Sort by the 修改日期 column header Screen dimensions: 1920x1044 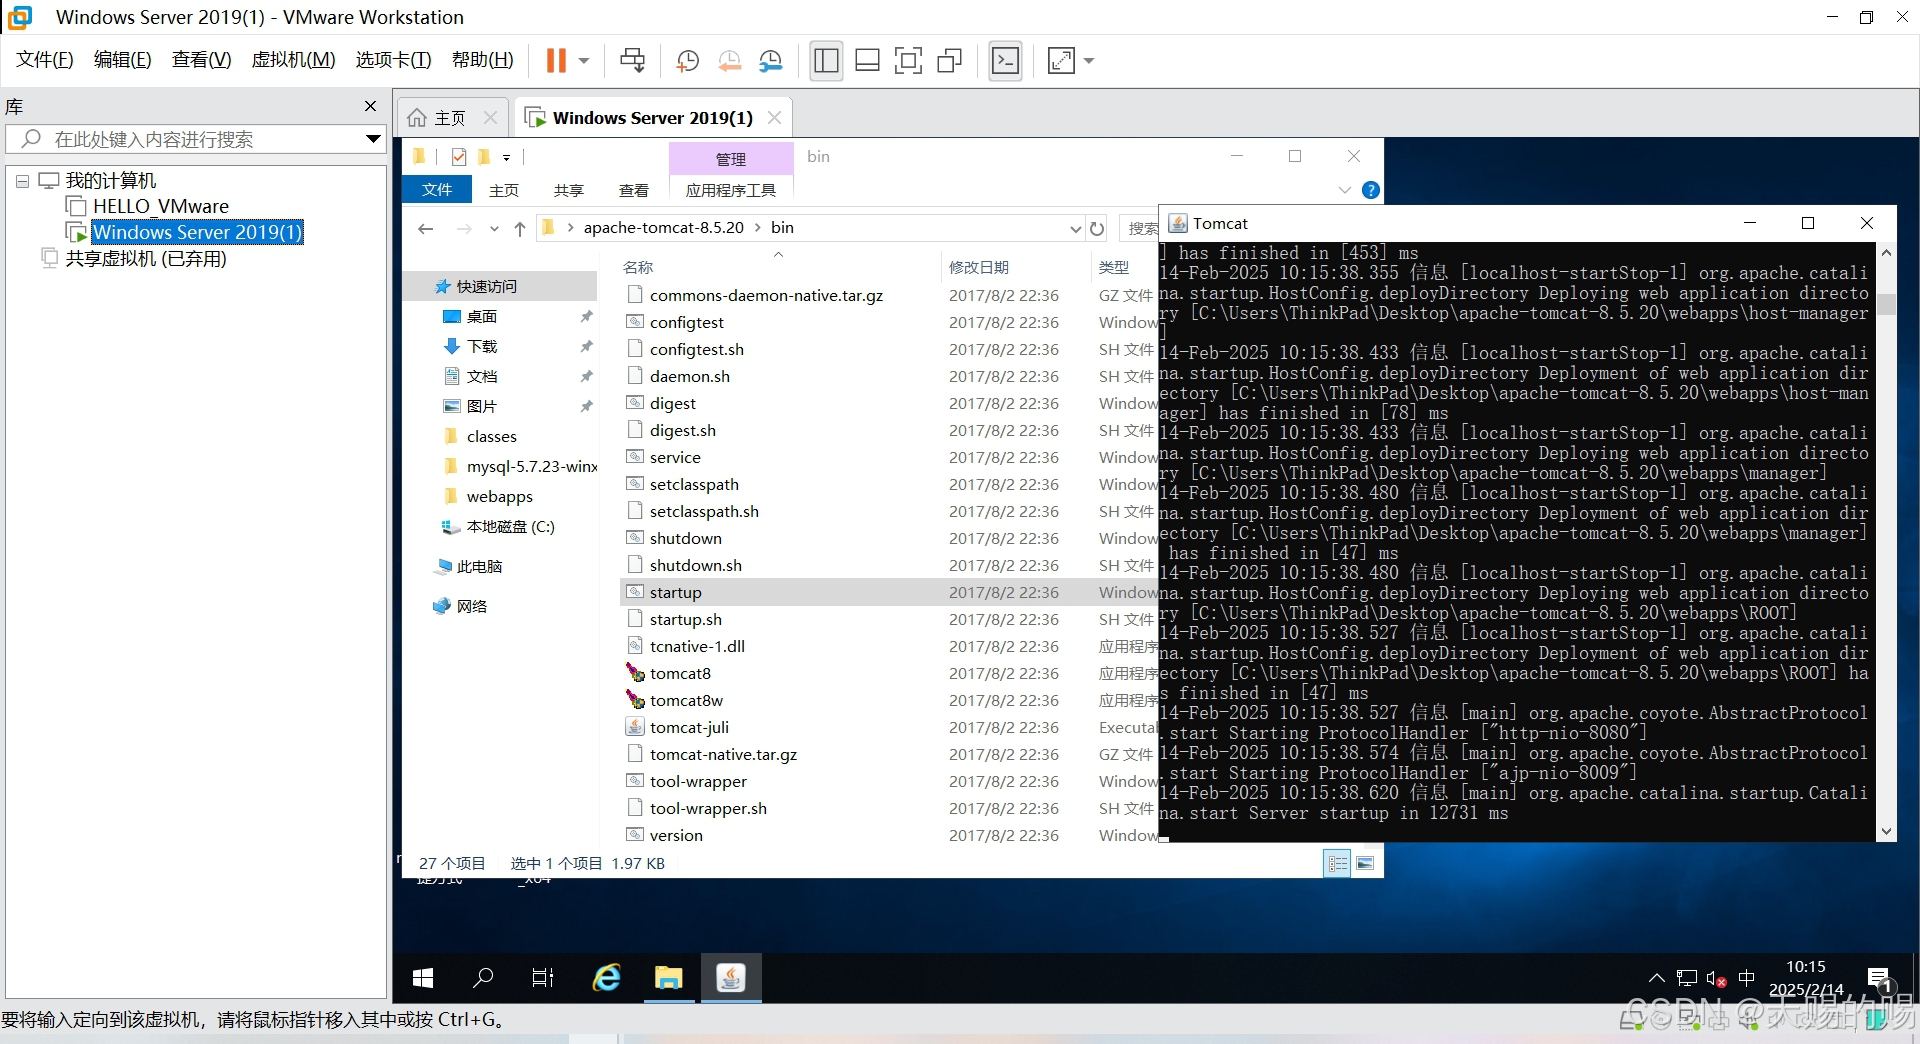coord(979,268)
